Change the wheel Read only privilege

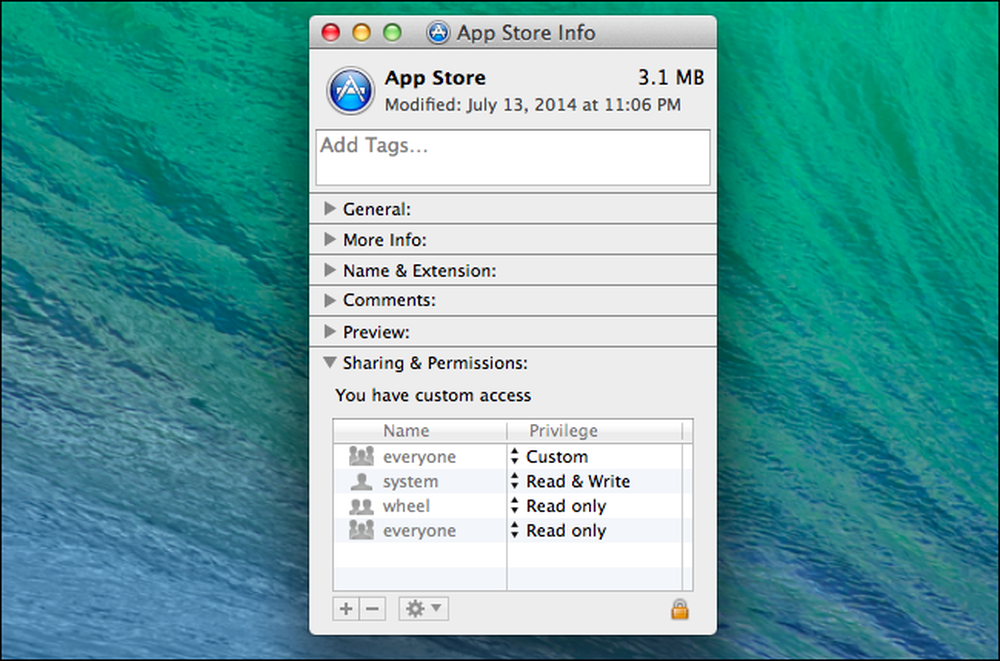[559, 506]
